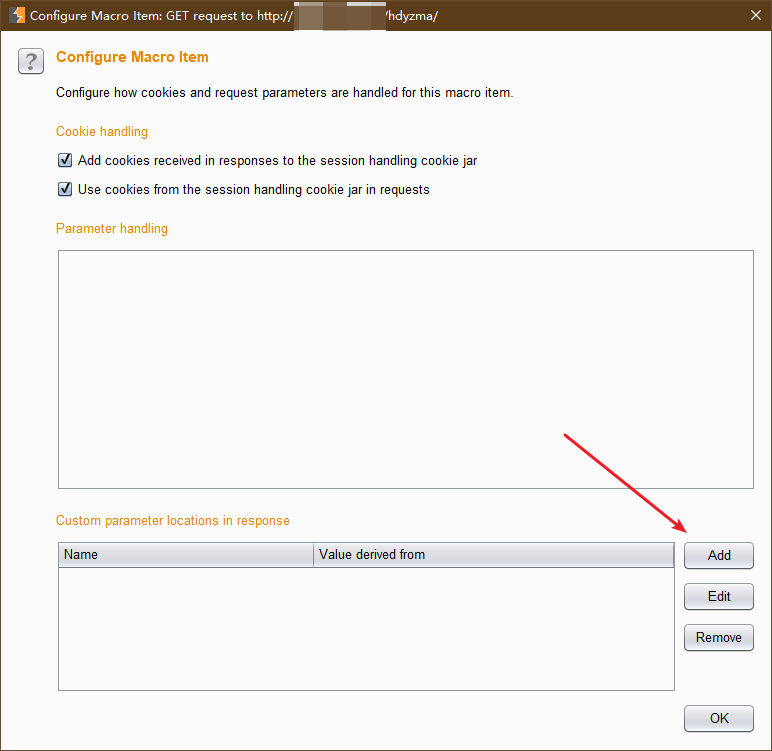772x751 pixels.
Task: Uncheck use cookies from cookie jar in requests
Action: tap(65, 189)
